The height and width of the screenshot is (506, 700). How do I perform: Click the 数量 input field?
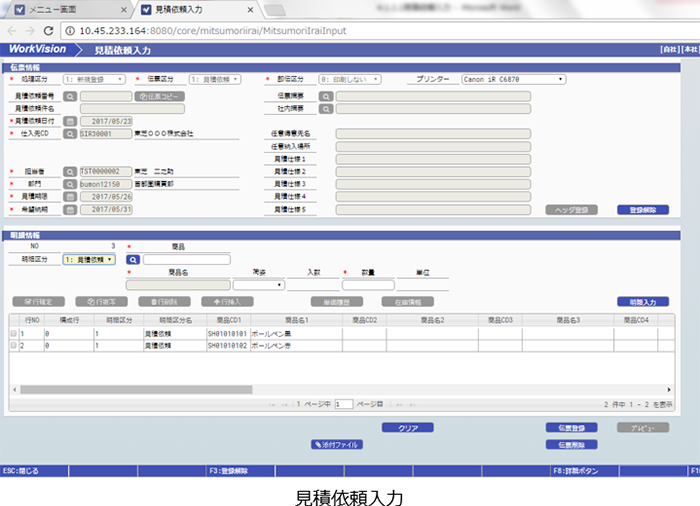(x=368, y=285)
